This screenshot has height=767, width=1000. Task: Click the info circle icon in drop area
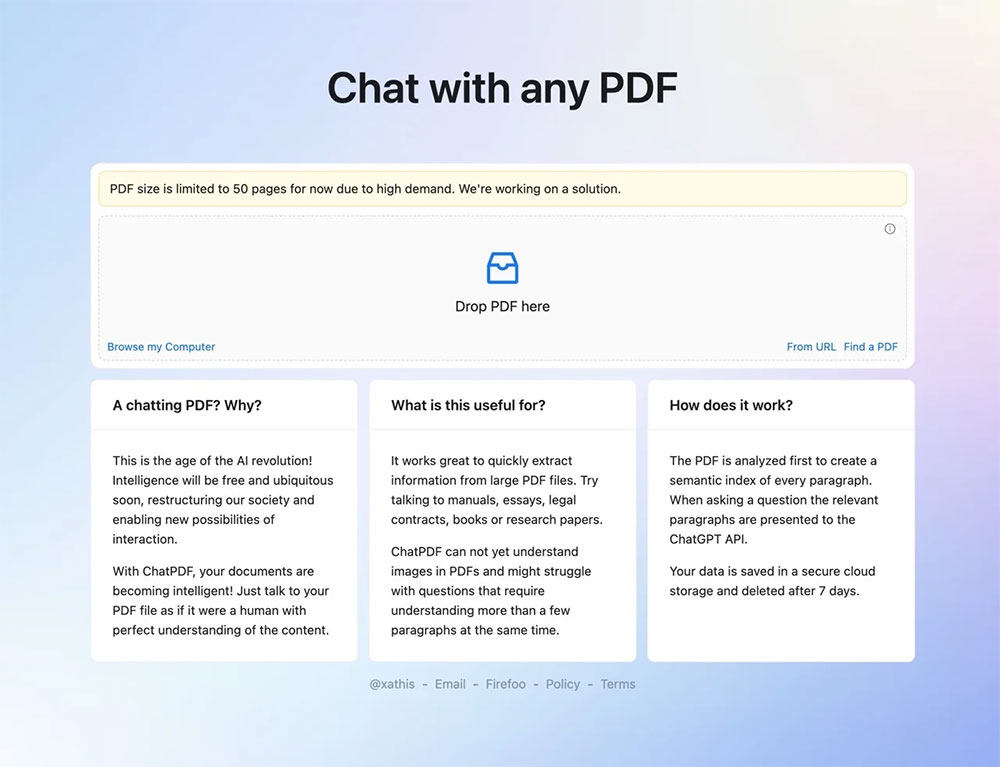pos(890,229)
